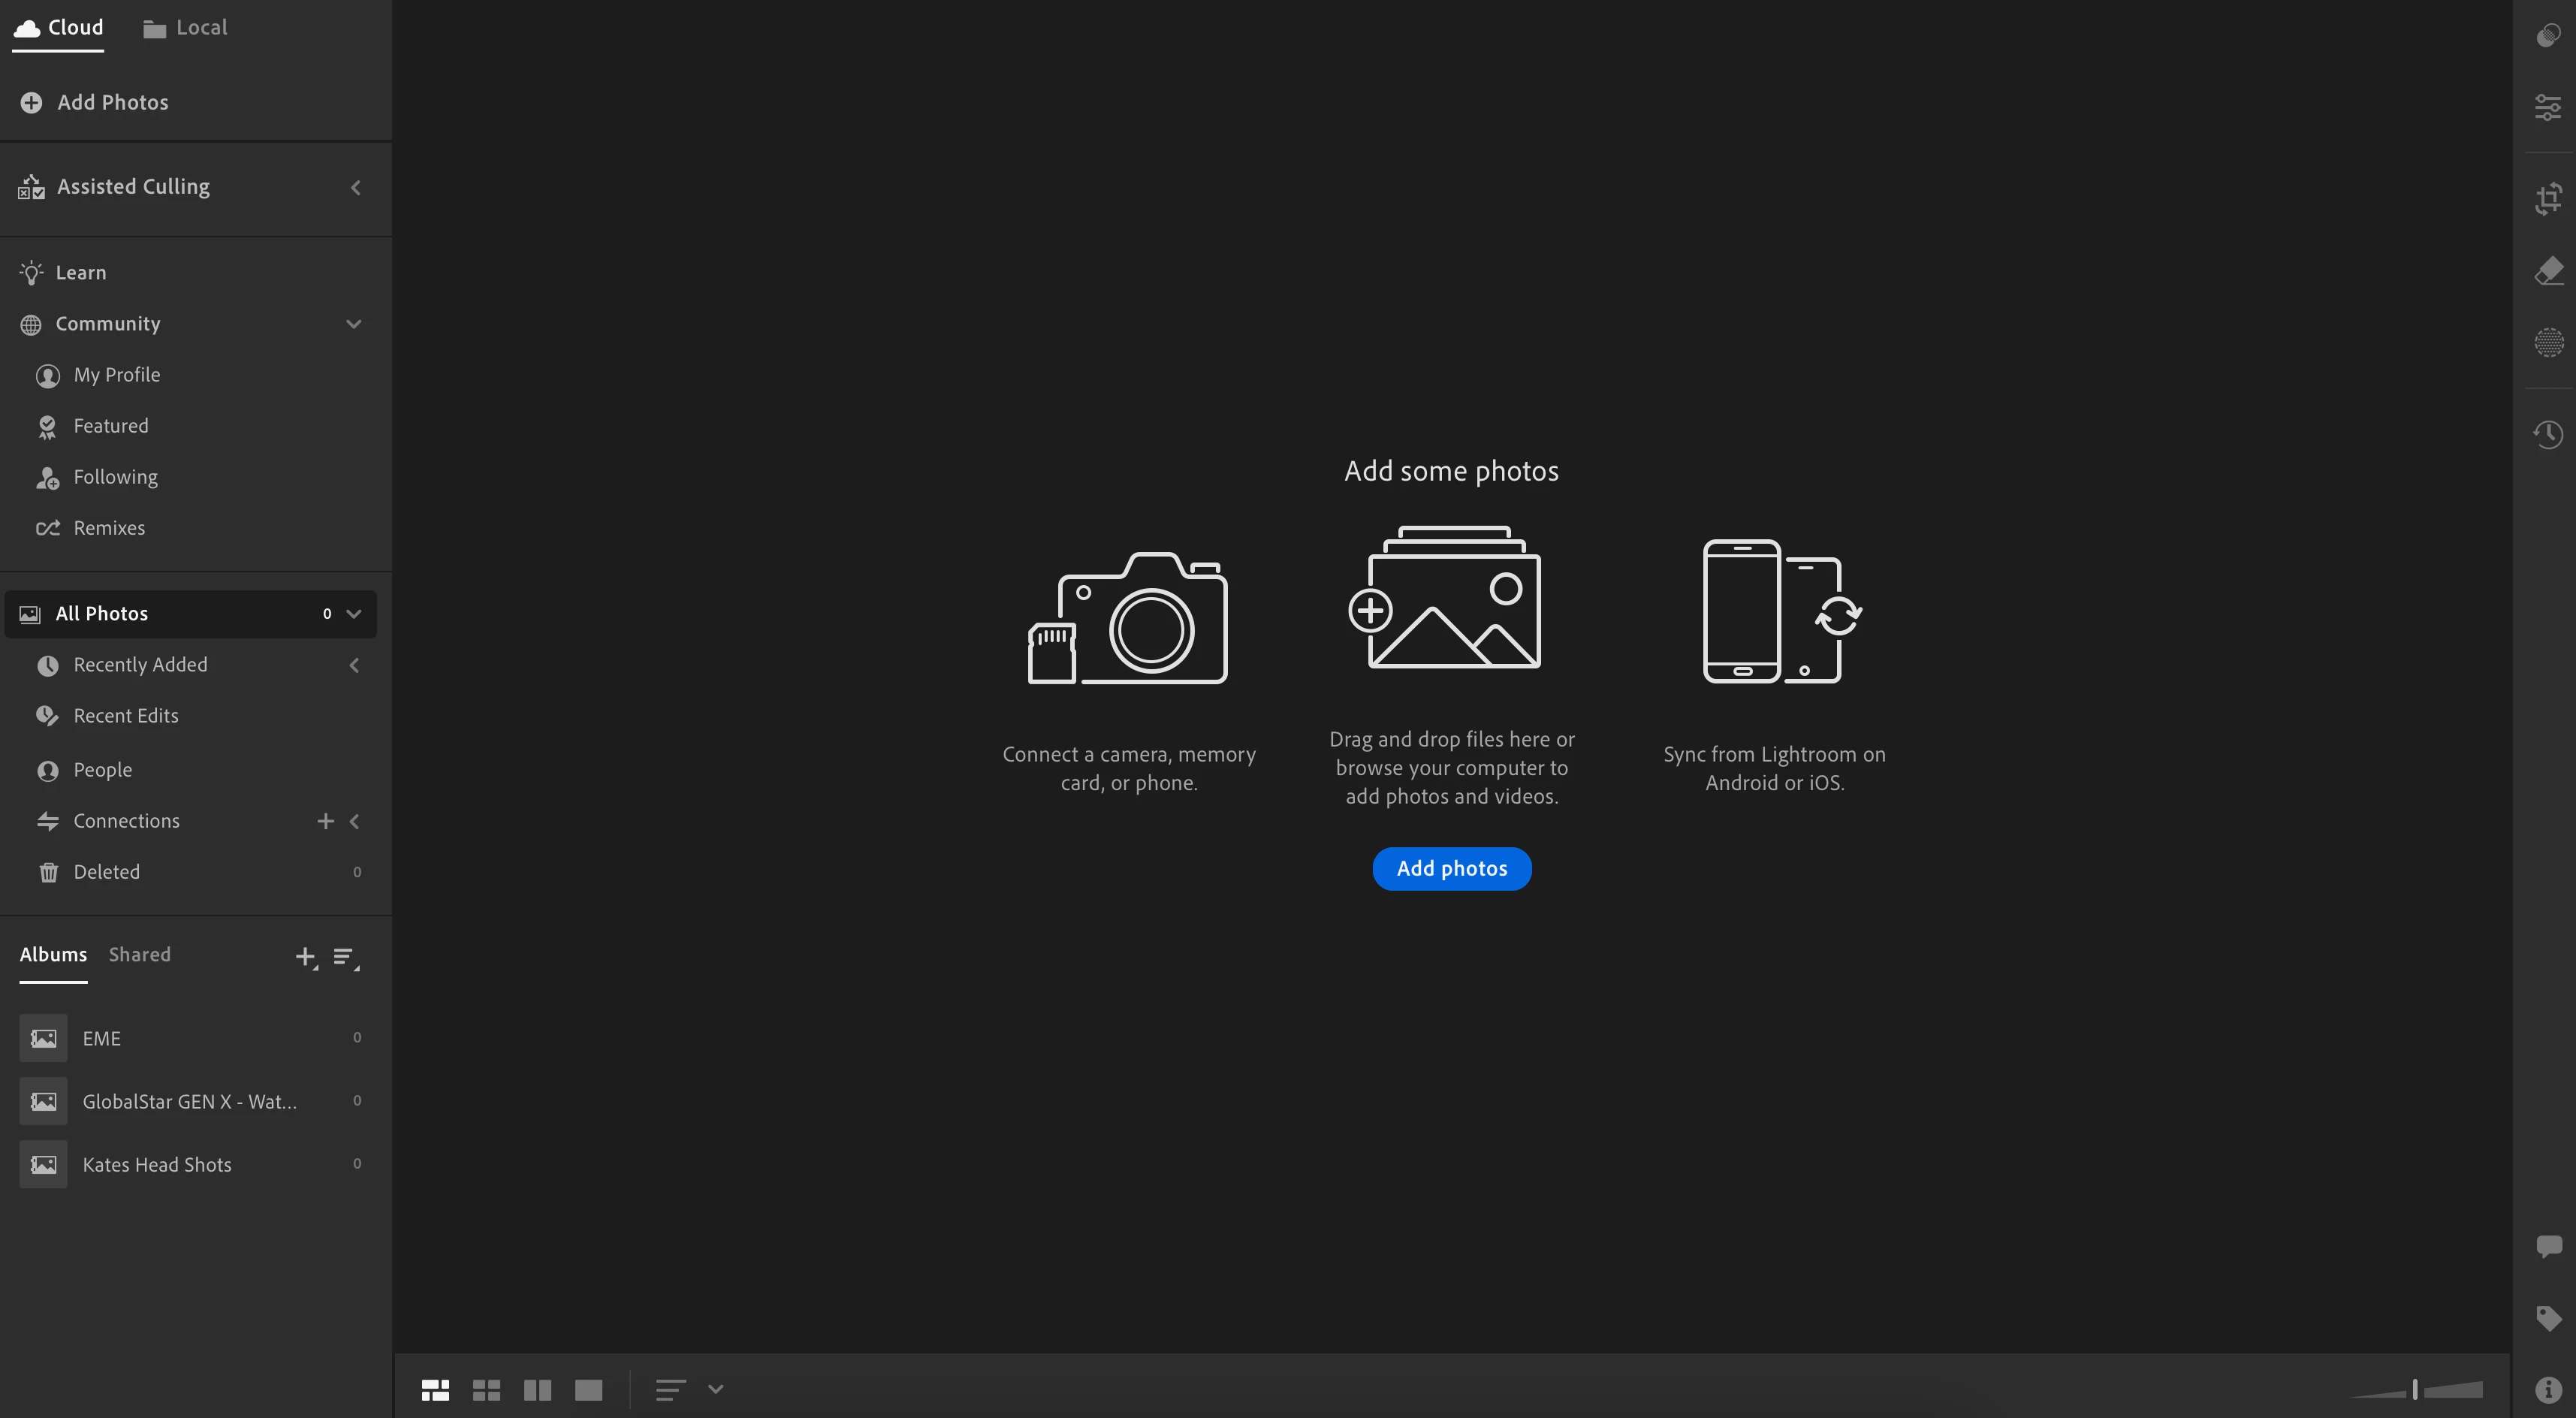Click the EME album thumbnail

point(43,1038)
